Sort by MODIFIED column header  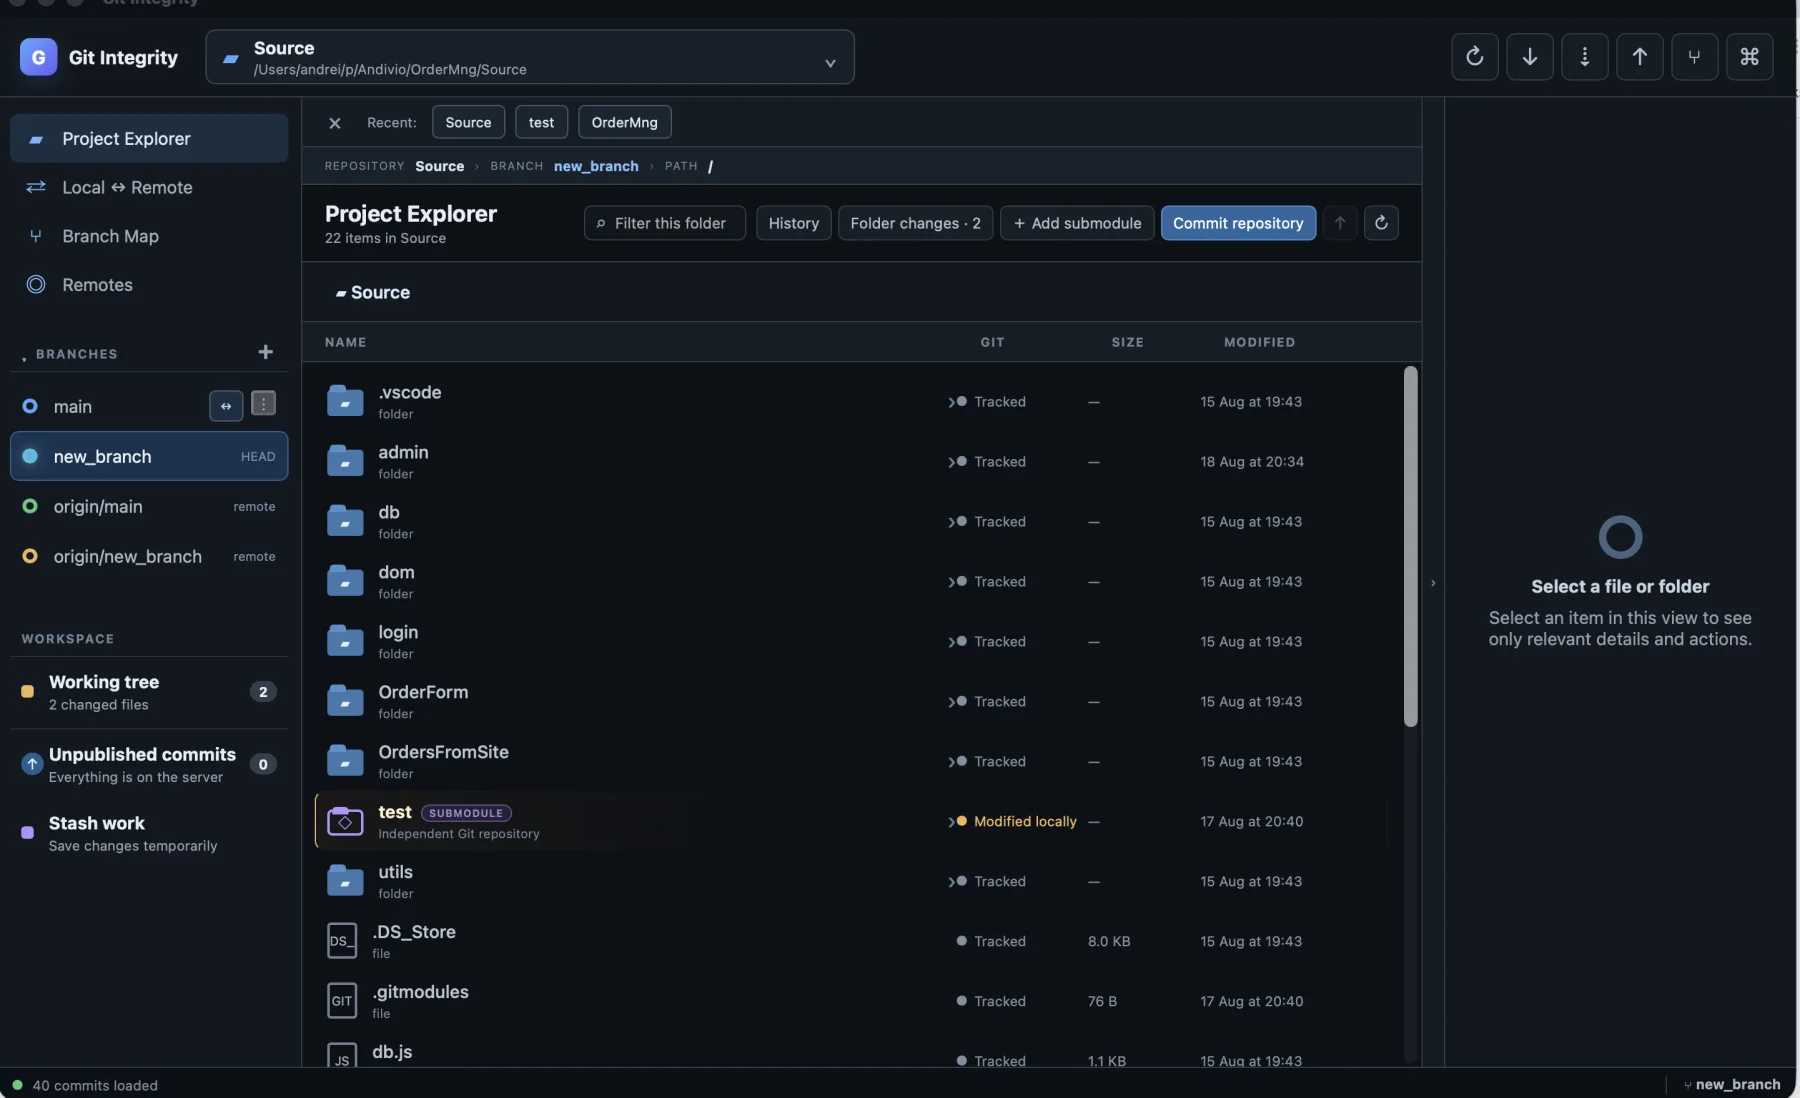1259,342
